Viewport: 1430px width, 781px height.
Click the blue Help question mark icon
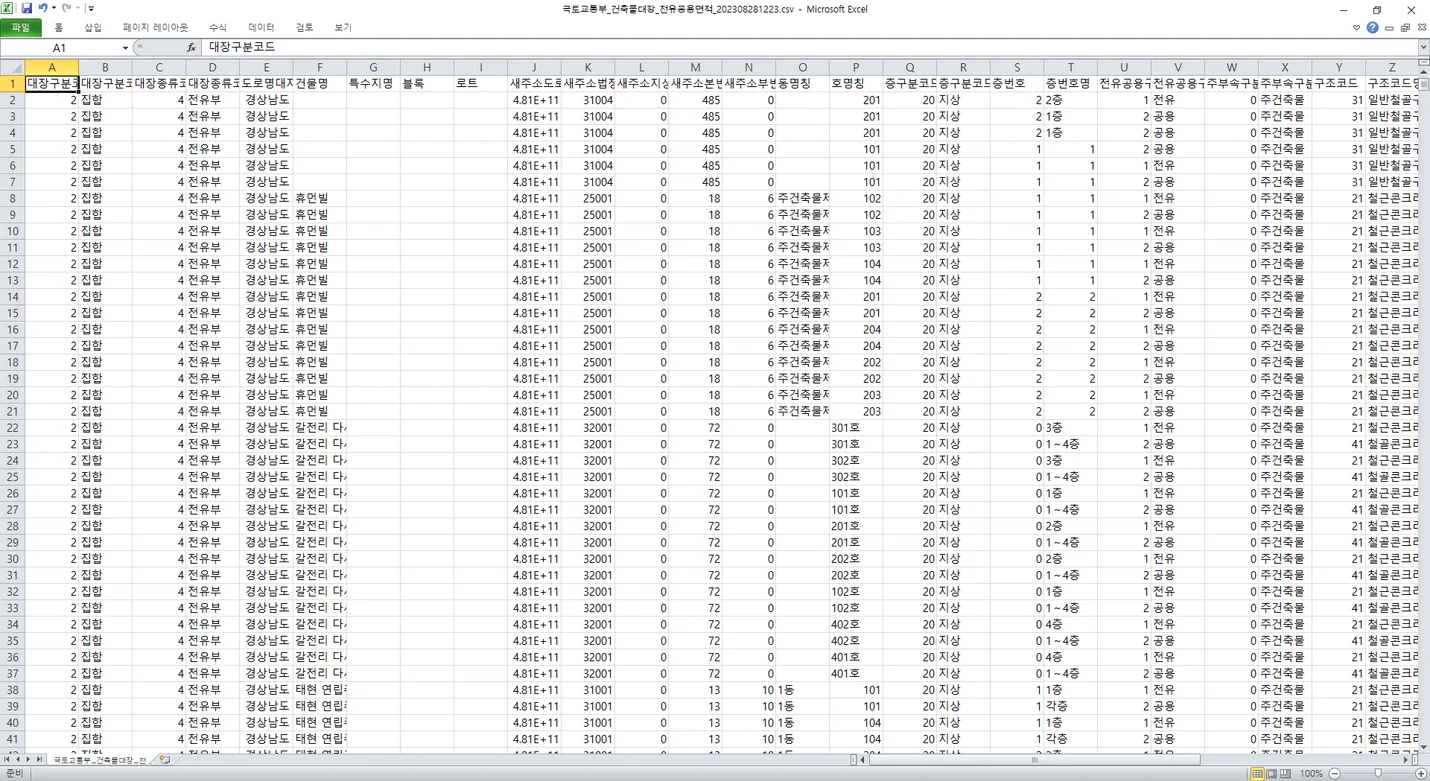(1372, 27)
